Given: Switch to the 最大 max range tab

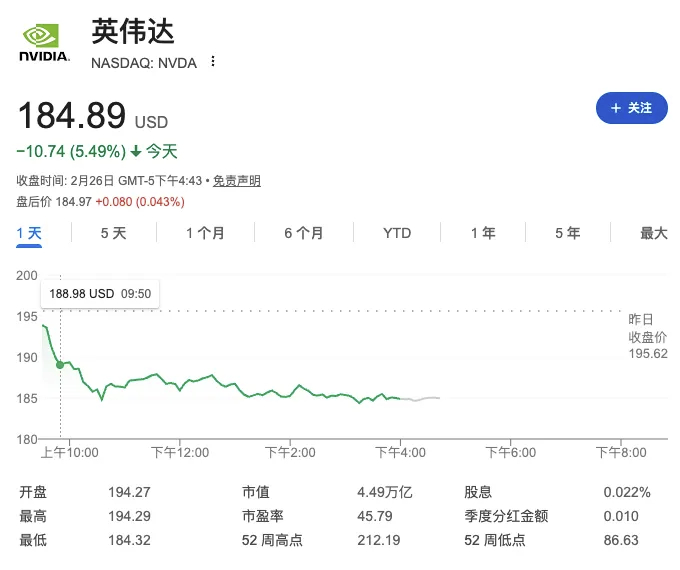Looking at the screenshot, I should (654, 233).
